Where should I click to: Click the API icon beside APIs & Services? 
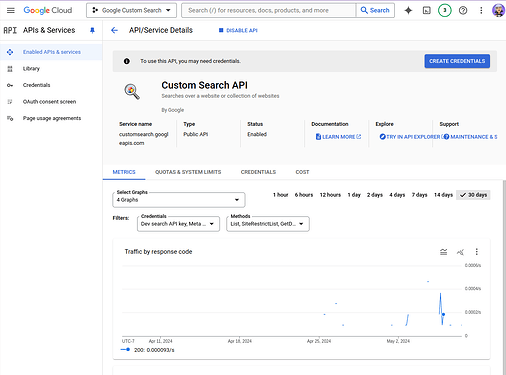coord(10,30)
